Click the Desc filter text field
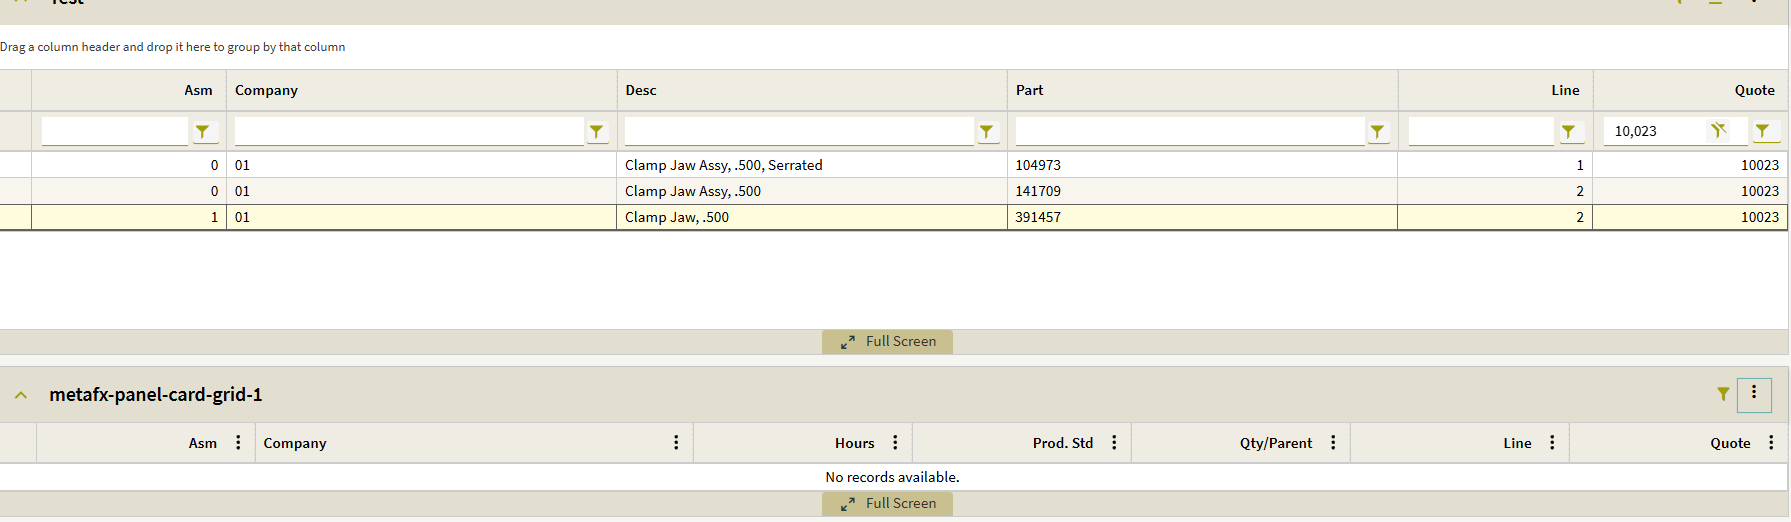This screenshot has height=522, width=1791. point(798,131)
